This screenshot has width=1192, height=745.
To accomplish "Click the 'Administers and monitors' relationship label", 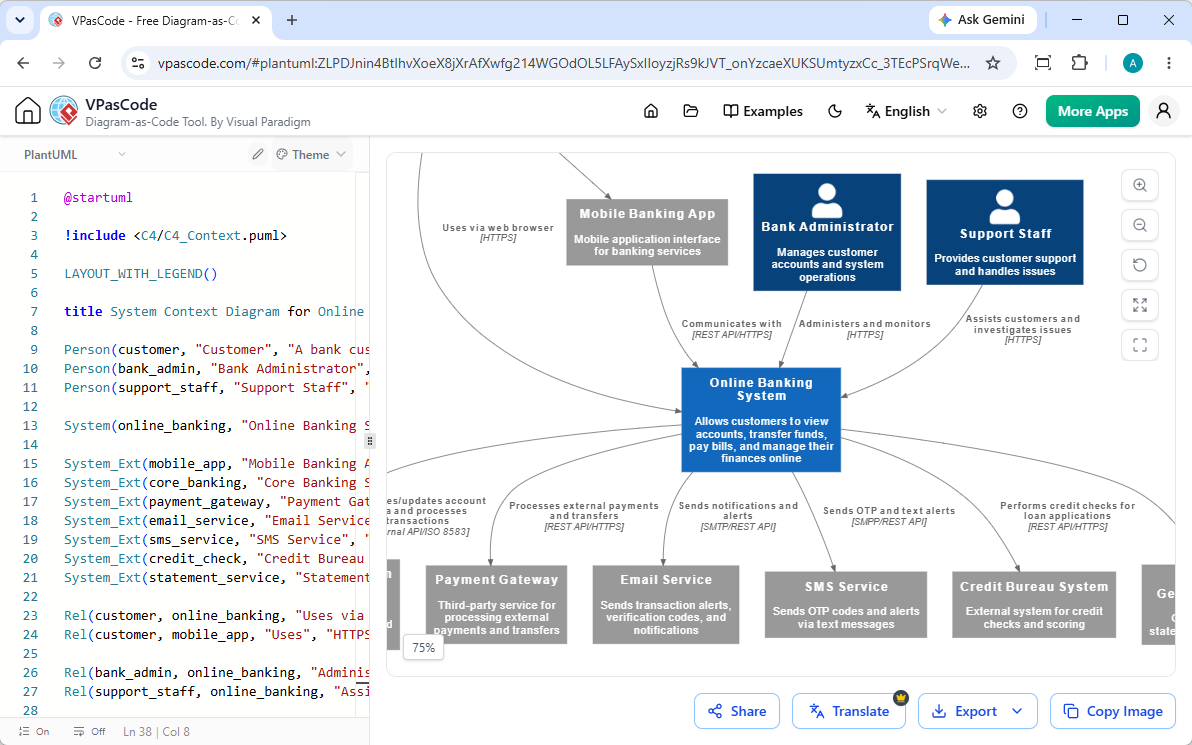I will 864,324.
